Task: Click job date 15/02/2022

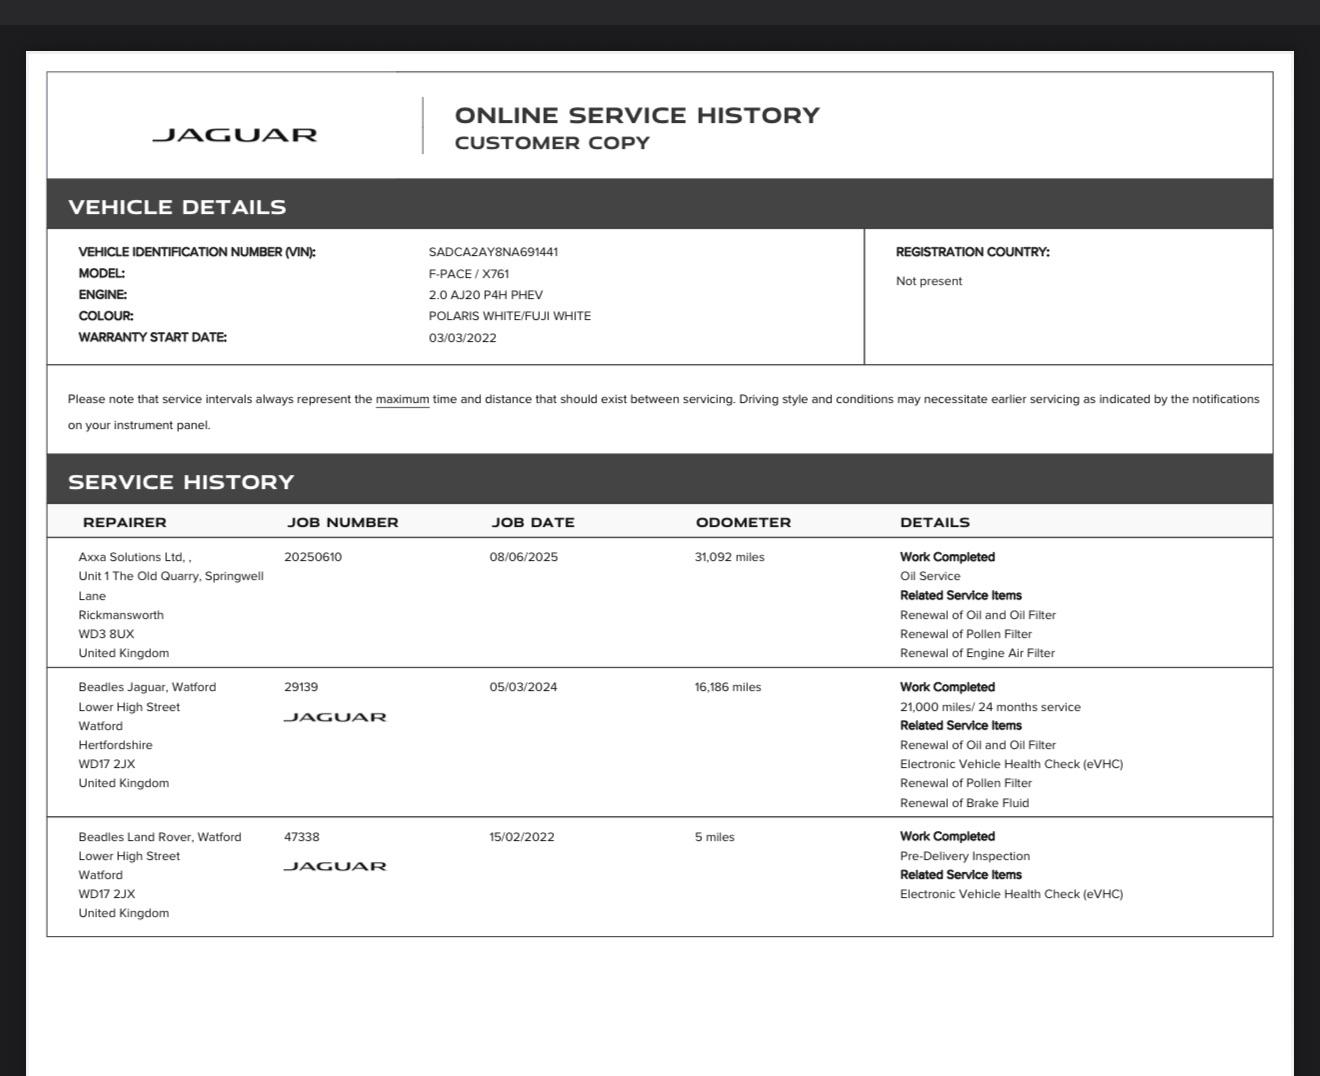Action: [522, 837]
